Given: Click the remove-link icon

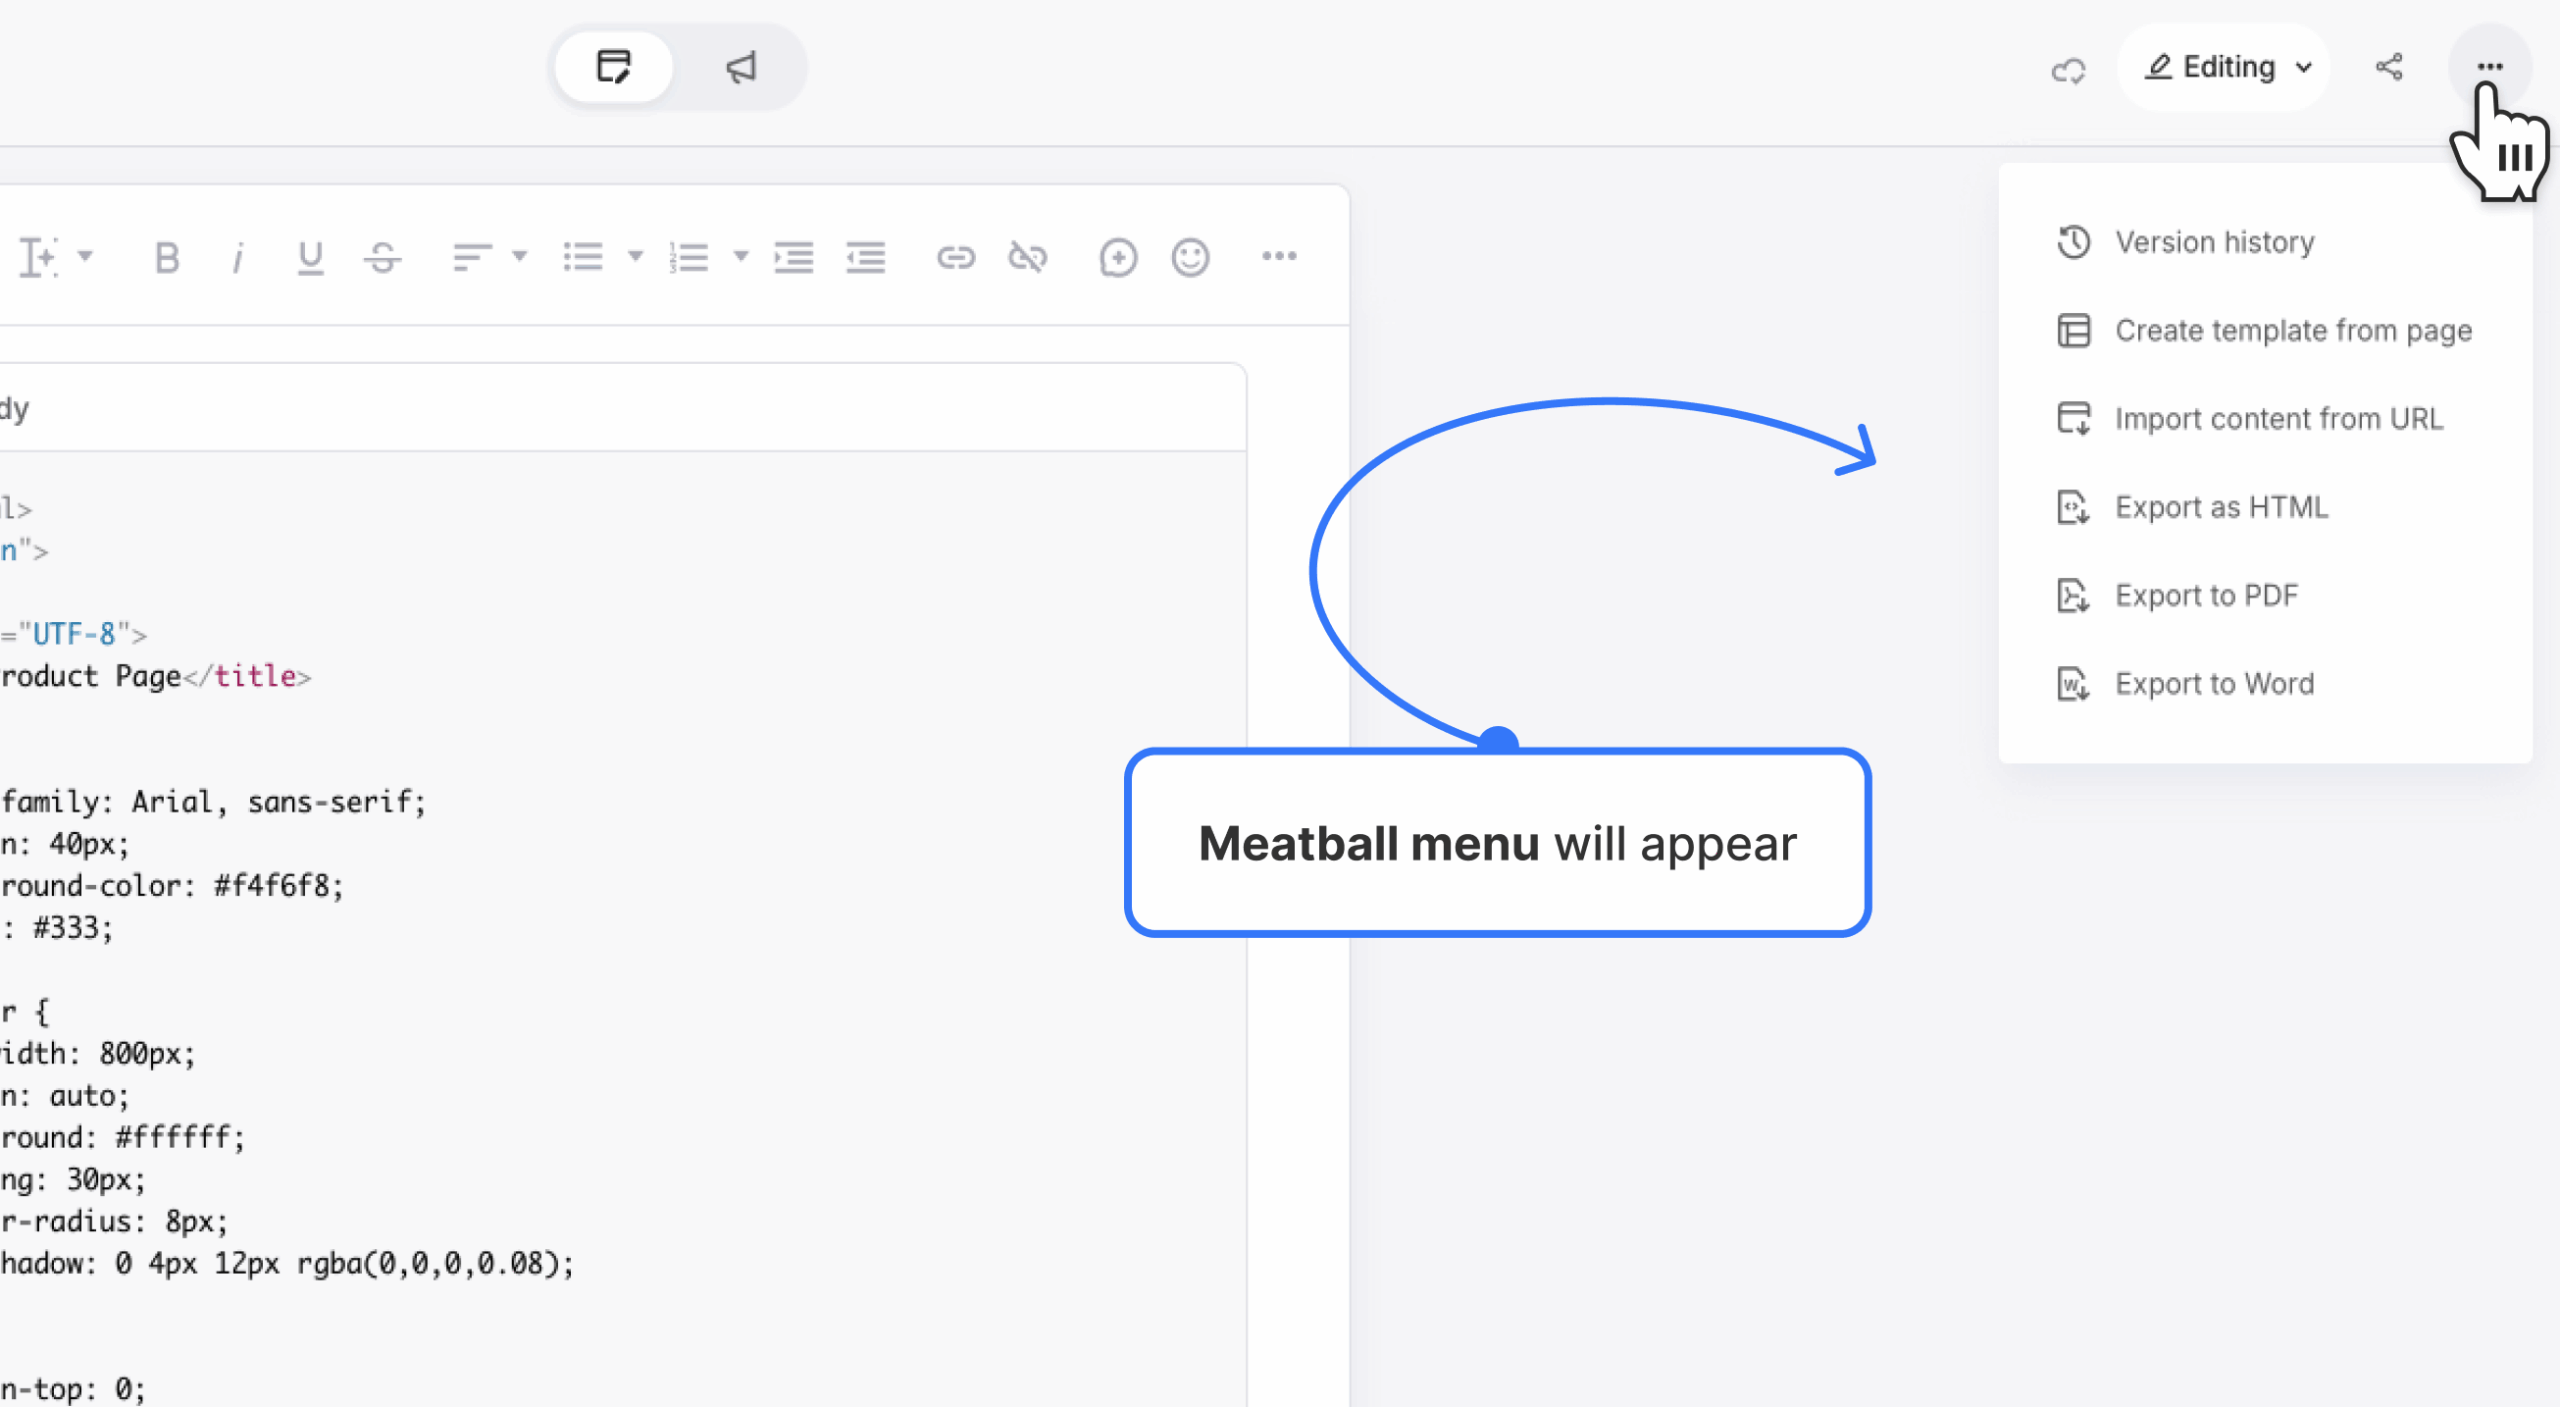Looking at the screenshot, I should [x=1028, y=257].
